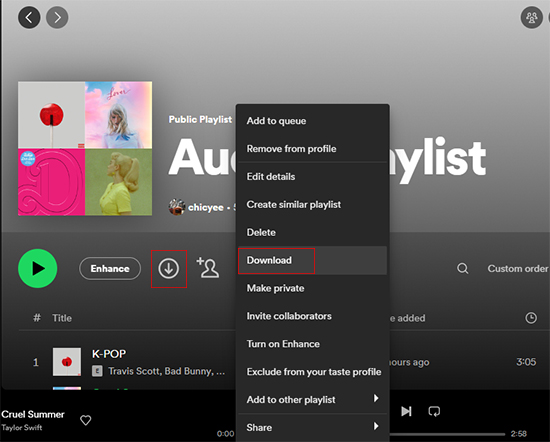550x442 pixels.
Task: Open the Travis Scott, Bad Bunny artists link
Action: pyautogui.click(x=167, y=371)
